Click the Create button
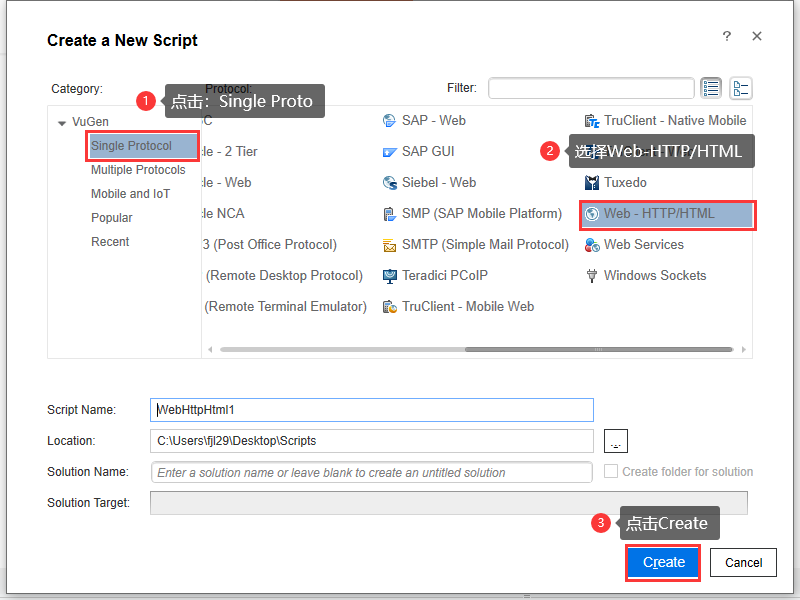Image resolution: width=800 pixels, height=600 pixels. 663,562
